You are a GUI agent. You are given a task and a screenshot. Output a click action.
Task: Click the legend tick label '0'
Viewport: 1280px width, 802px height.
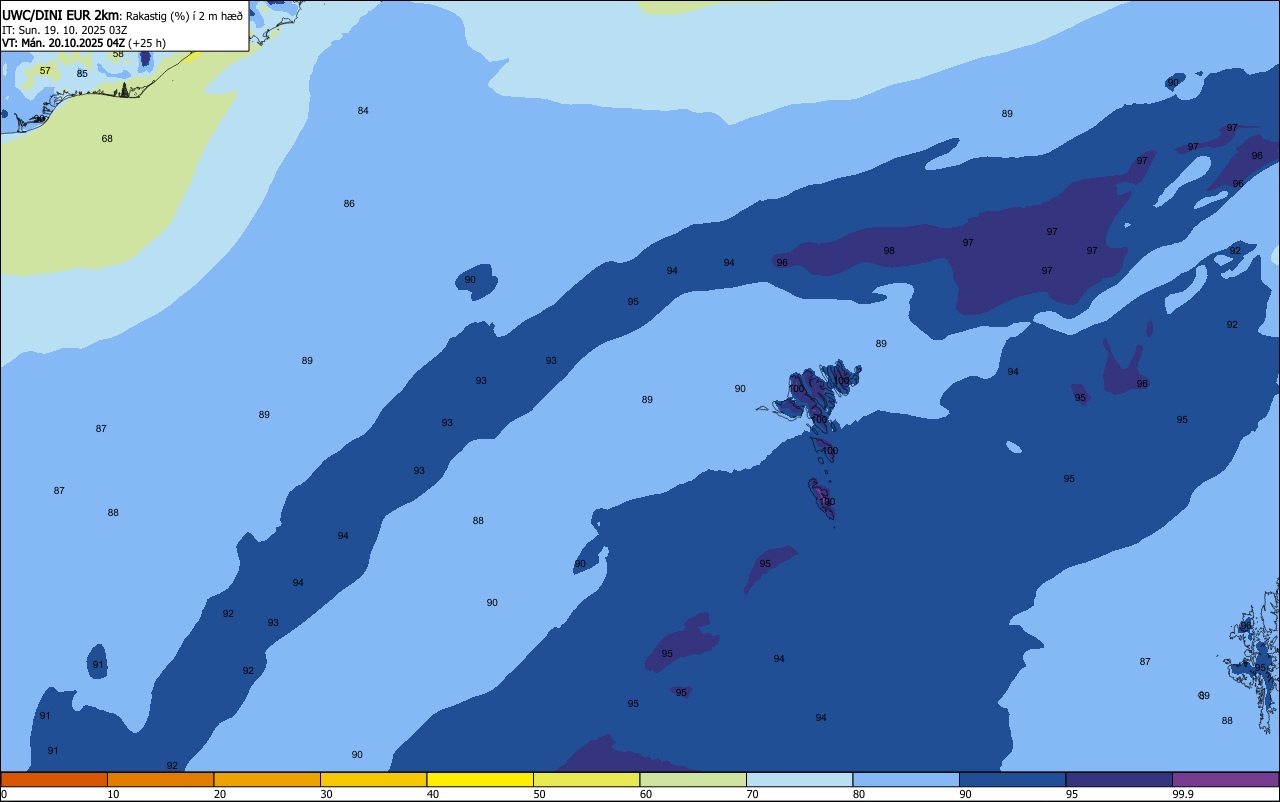(4, 794)
